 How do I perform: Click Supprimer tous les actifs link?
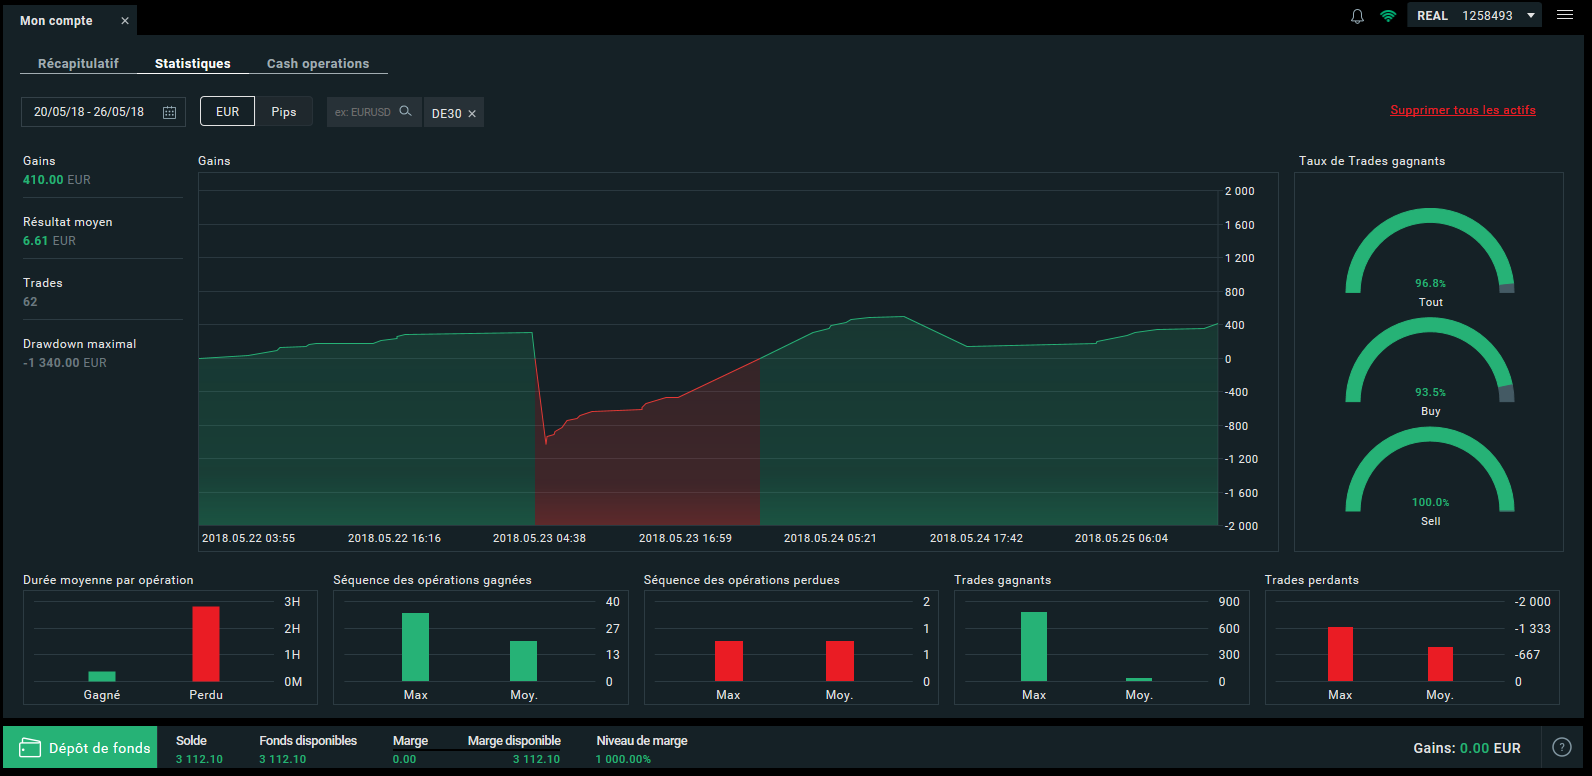[x=1462, y=110]
